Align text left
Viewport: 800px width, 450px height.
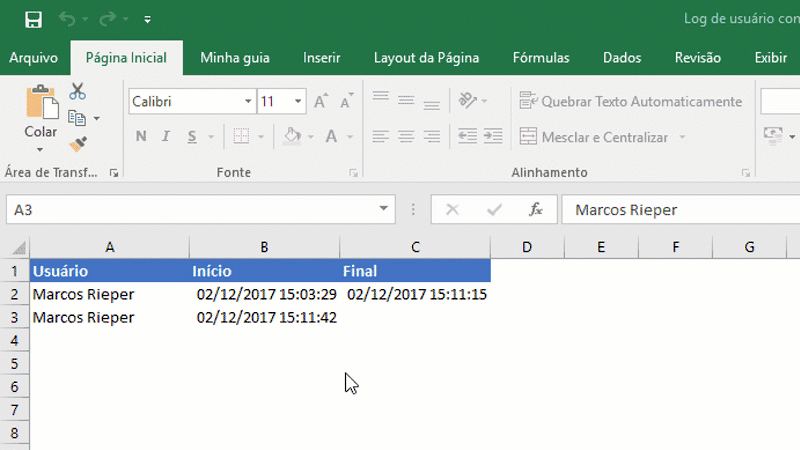pyautogui.click(x=381, y=136)
